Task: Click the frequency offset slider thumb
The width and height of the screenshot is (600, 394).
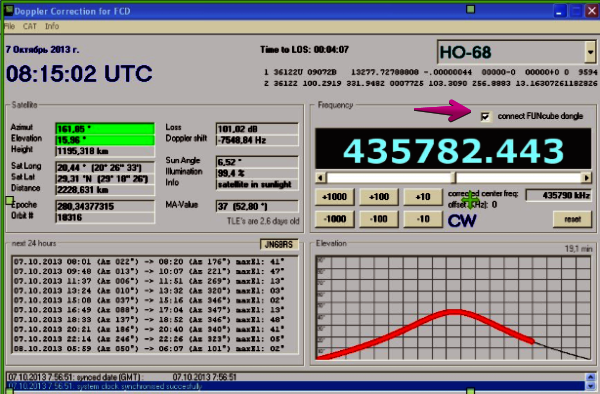Action: (x=455, y=177)
